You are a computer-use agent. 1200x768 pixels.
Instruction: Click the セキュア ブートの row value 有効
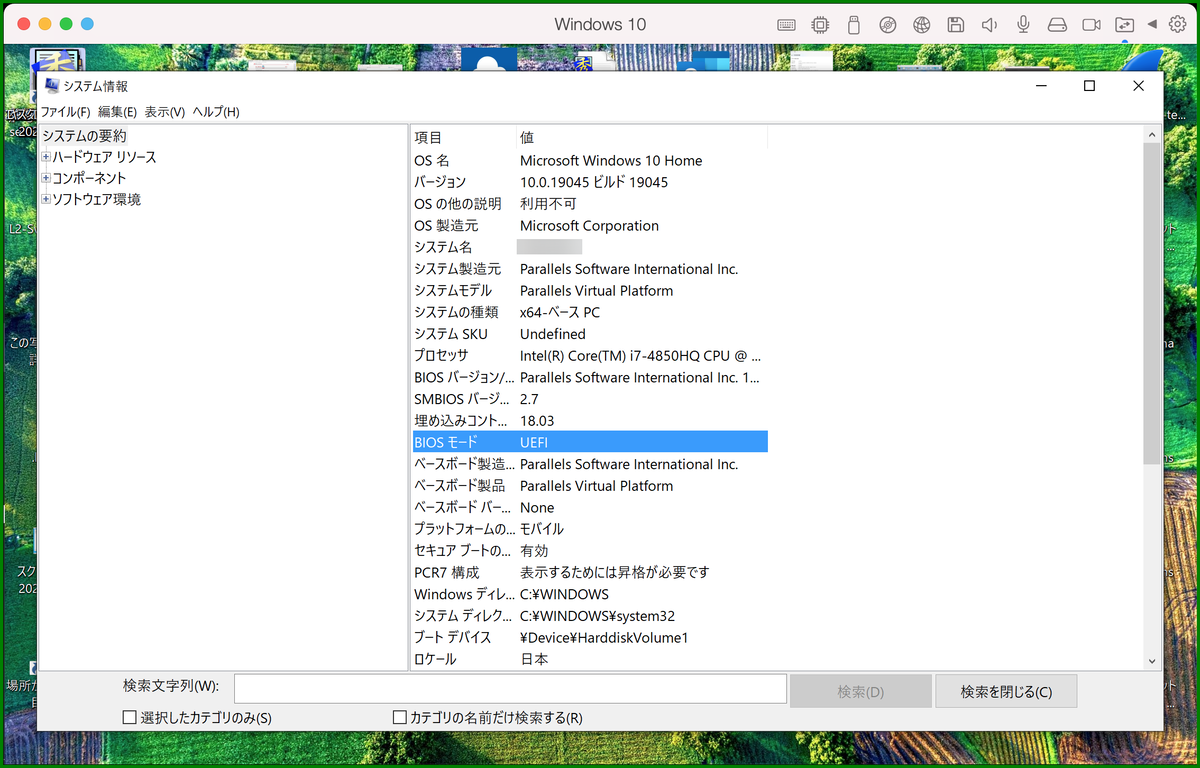[x=534, y=551]
